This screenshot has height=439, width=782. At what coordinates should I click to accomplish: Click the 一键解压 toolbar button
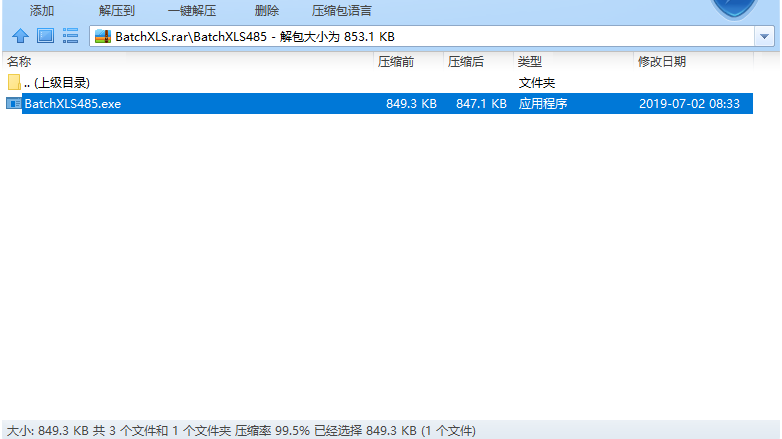192,10
